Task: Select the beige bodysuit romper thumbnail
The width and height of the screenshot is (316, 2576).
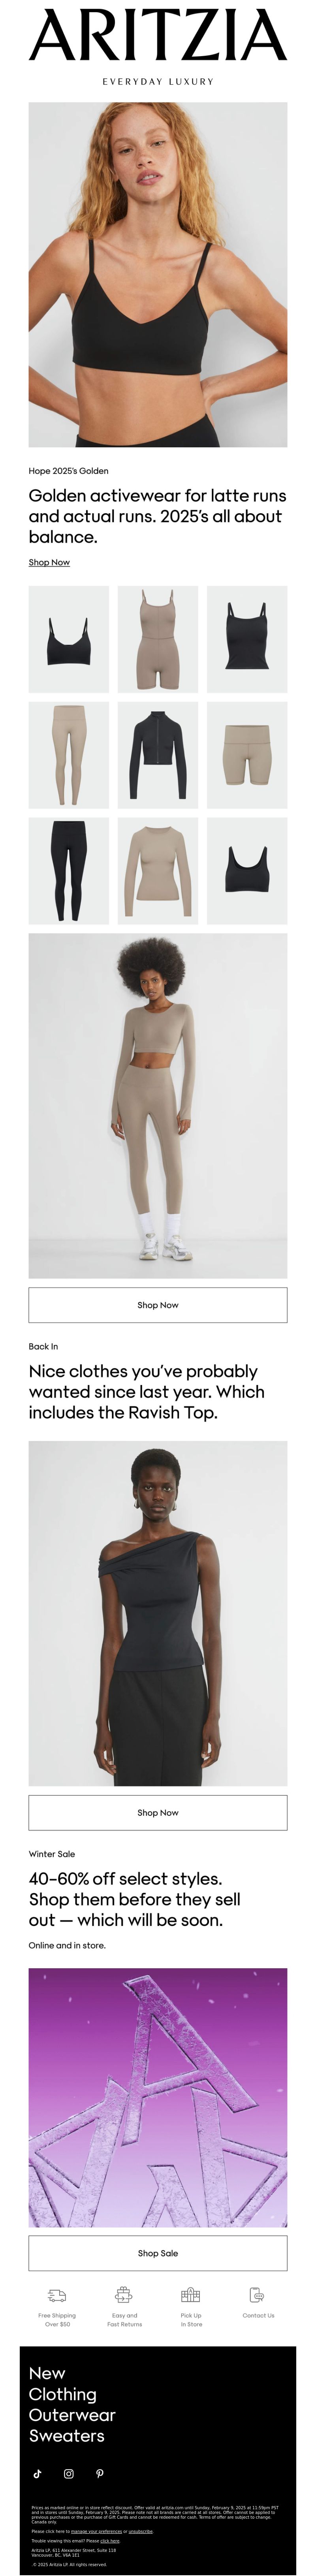Action: coord(158,640)
